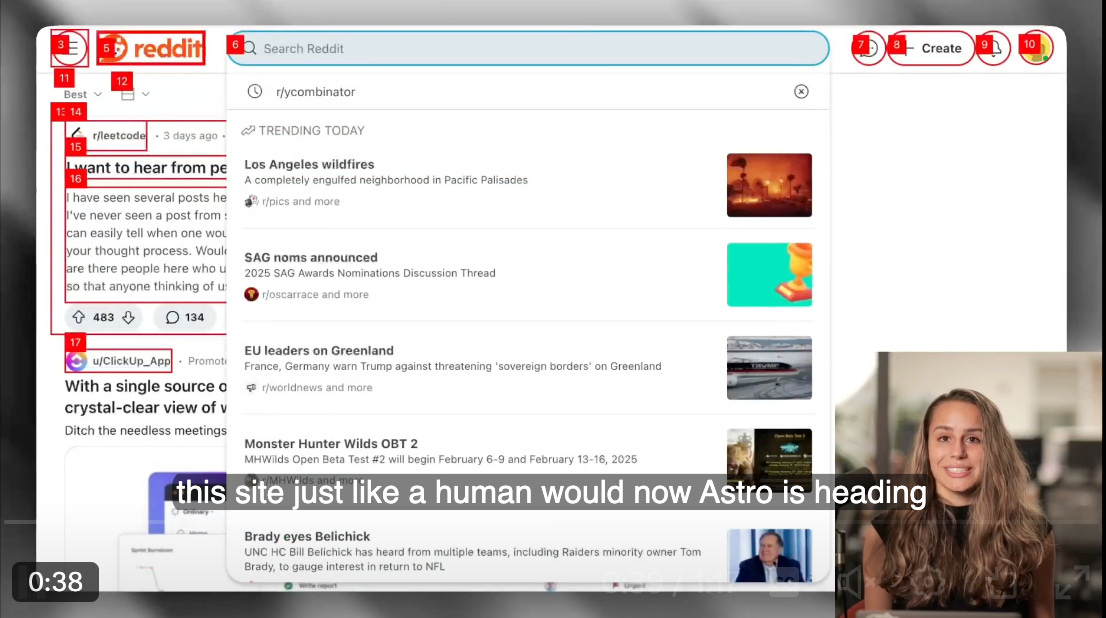Click the TRENDING TODAY heading
1106x618 pixels.
303,131
